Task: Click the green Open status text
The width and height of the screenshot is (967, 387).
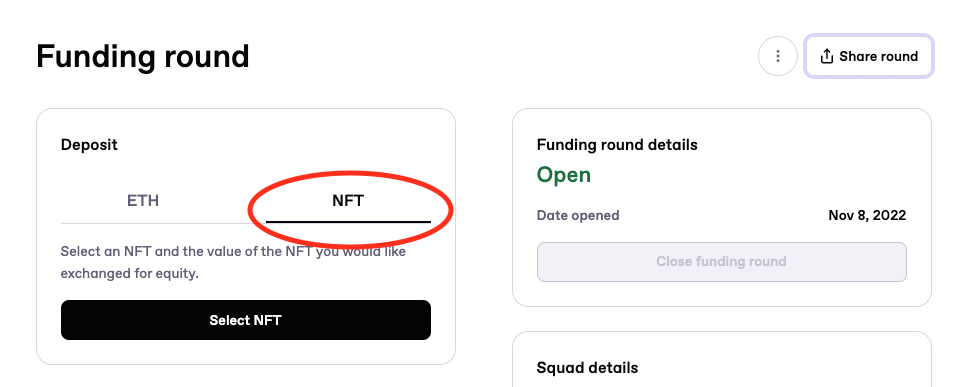Action: tap(564, 175)
